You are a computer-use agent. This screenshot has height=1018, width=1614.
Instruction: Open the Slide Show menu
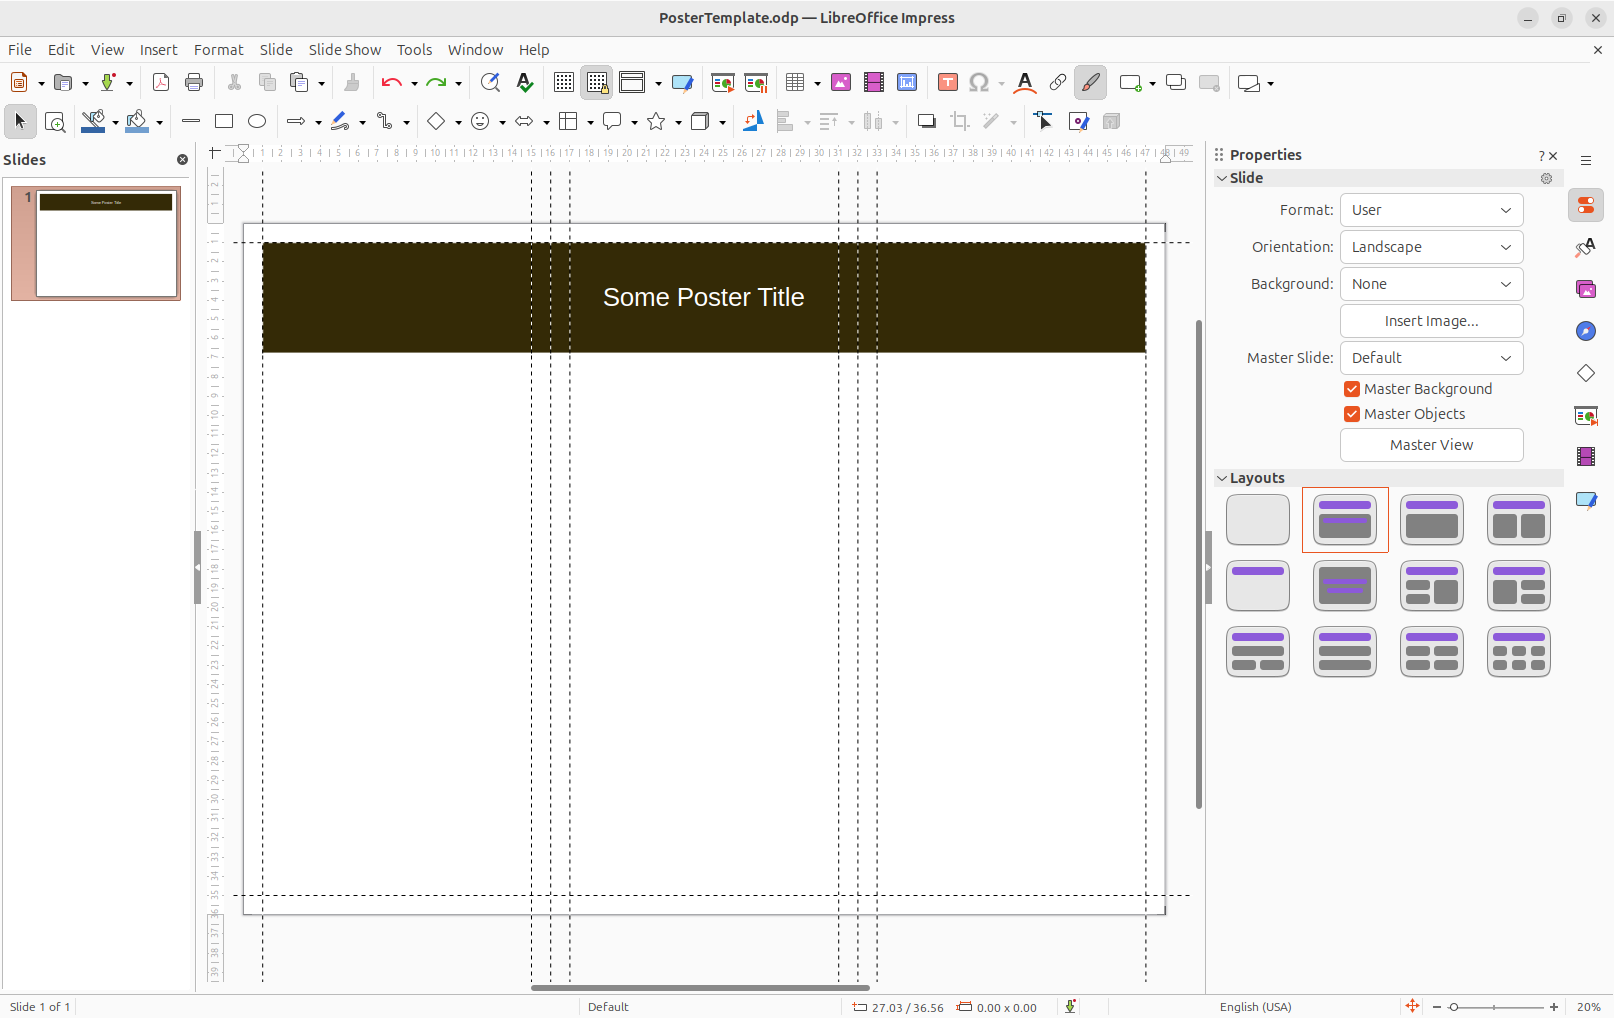[x=344, y=50]
